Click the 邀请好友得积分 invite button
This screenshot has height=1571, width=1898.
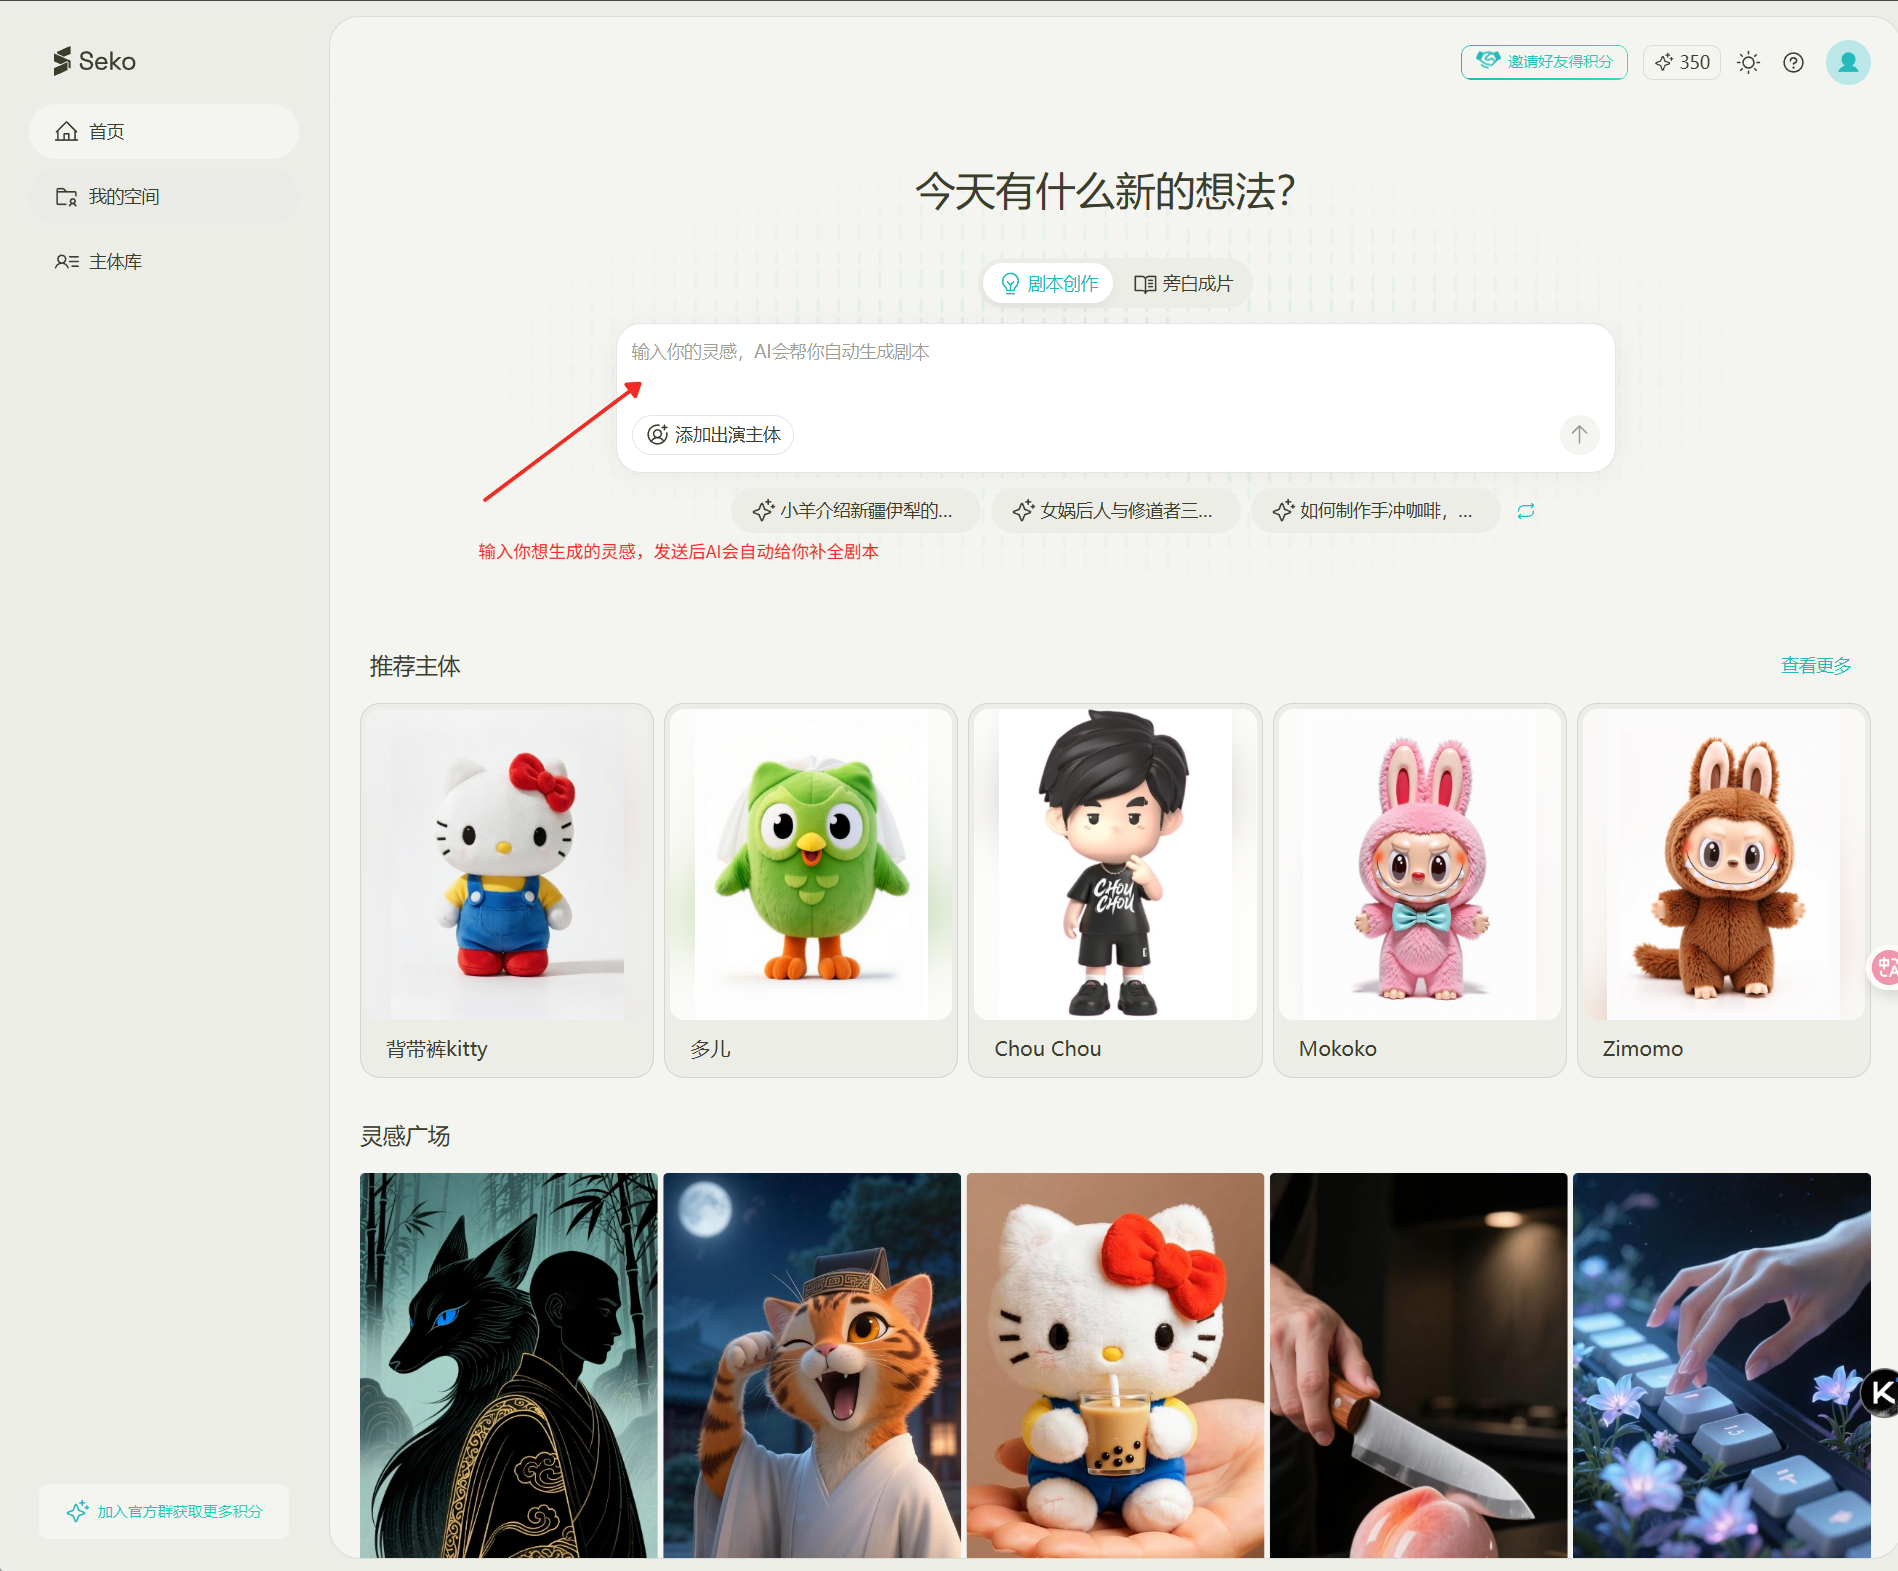click(1544, 62)
